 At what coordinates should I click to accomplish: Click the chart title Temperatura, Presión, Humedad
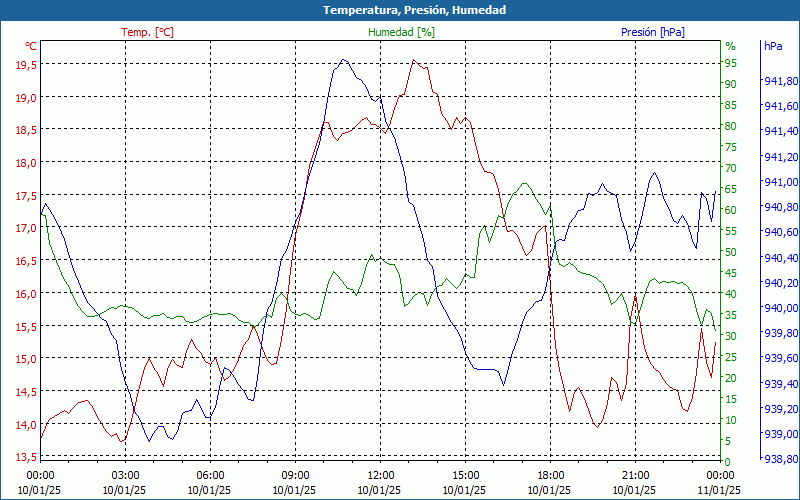coord(414,10)
